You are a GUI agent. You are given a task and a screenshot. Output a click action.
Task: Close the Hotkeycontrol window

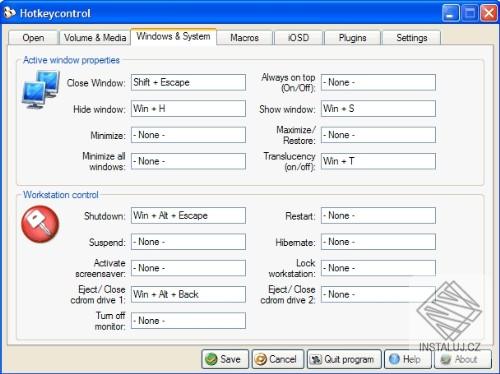[489, 14]
